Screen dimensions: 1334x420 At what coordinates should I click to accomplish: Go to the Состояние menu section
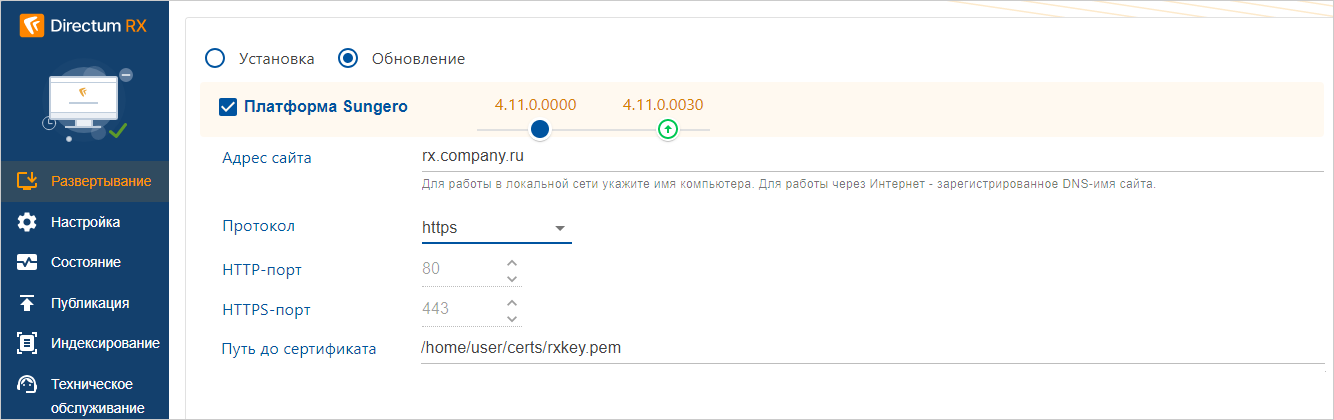click(x=85, y=262)
